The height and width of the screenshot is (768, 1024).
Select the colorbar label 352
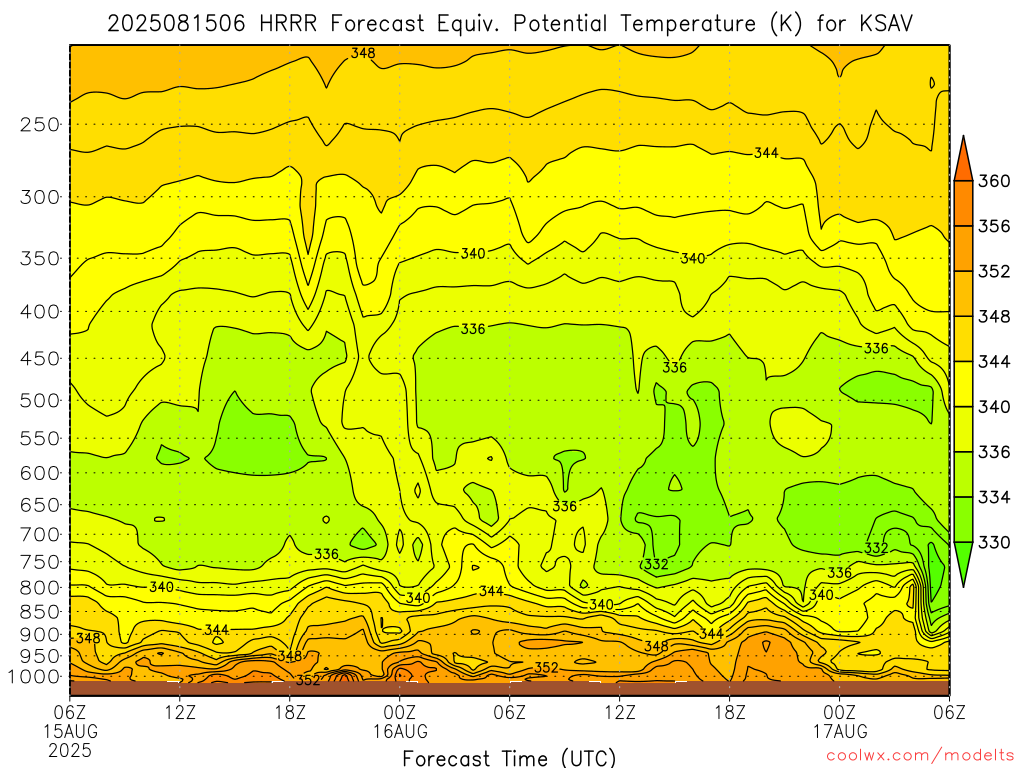(994, 271)
